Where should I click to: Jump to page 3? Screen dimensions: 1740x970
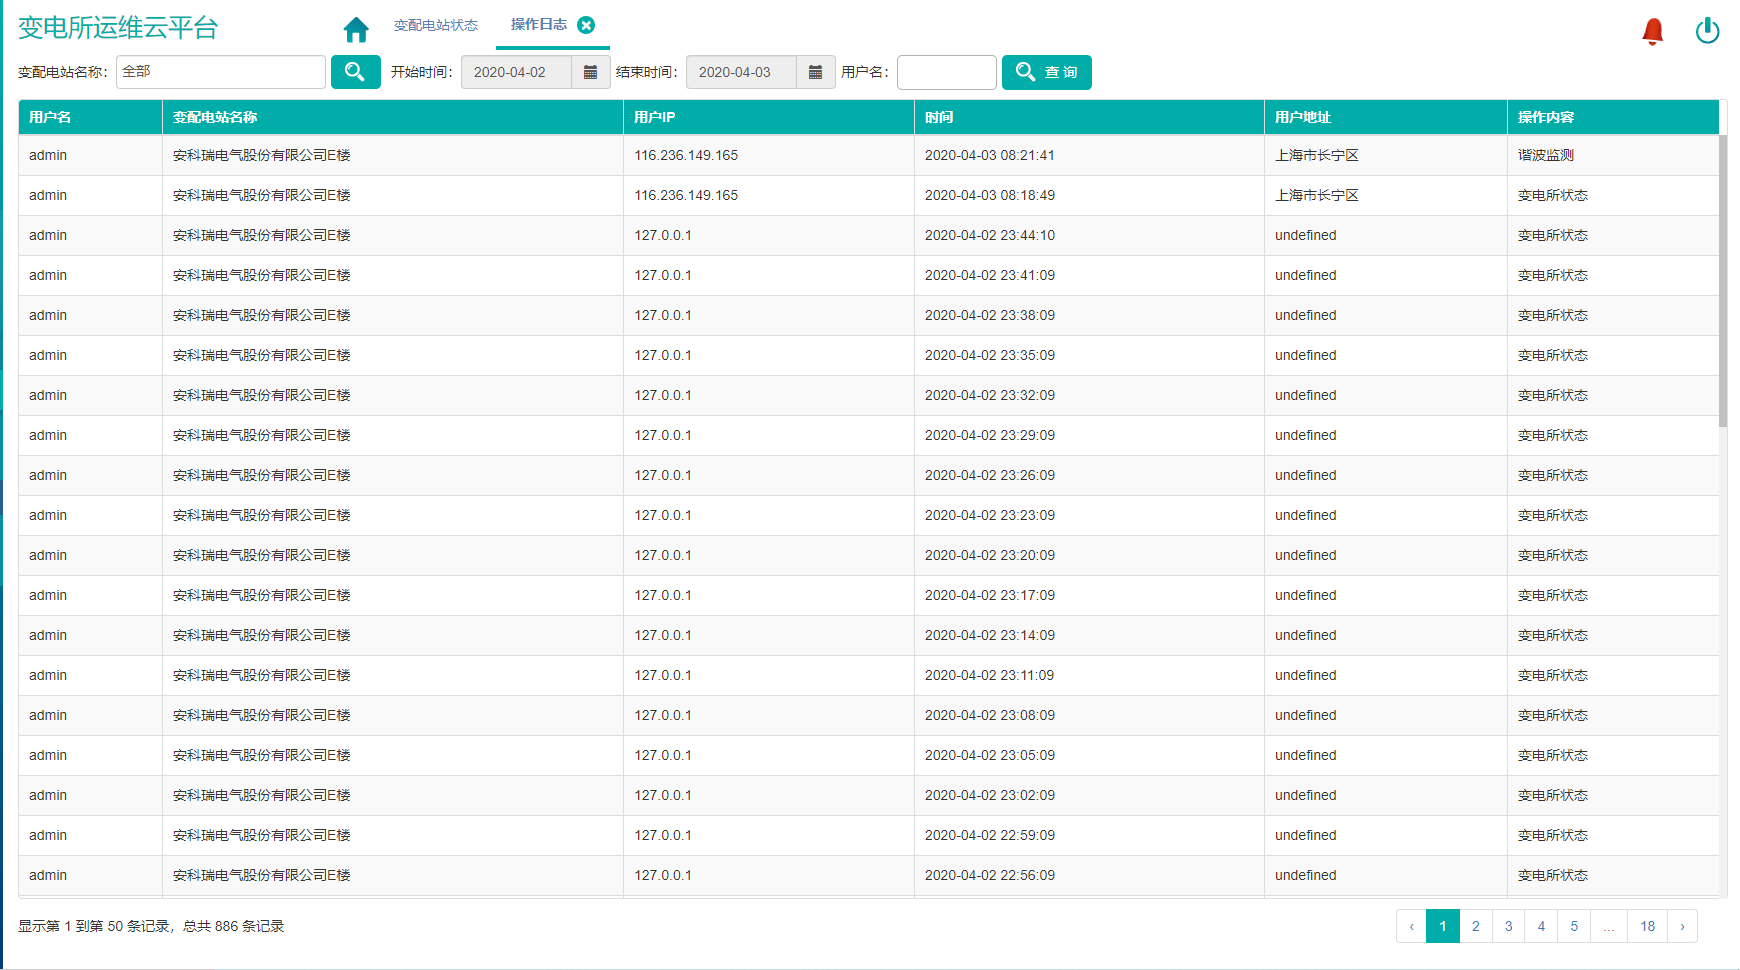point(1509,926)
